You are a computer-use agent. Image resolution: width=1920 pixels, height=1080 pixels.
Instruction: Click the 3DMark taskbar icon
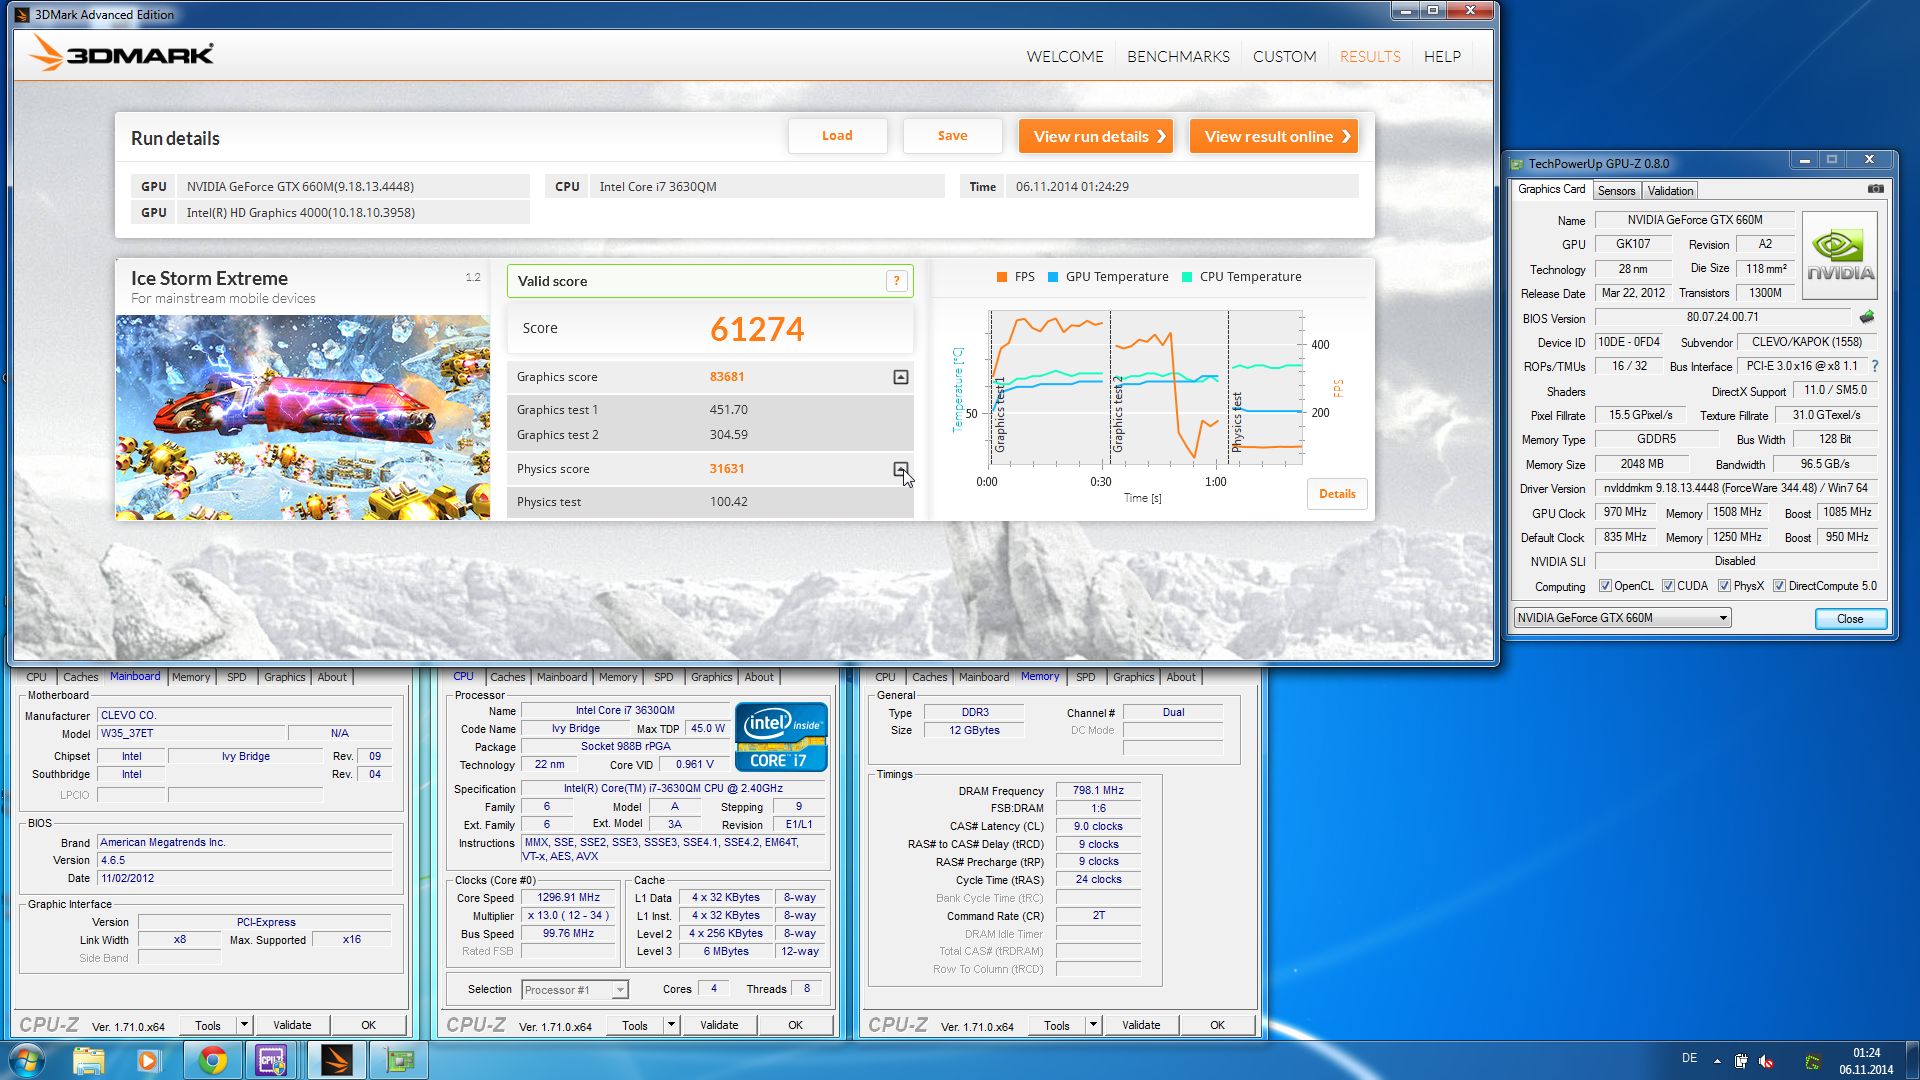pyautogui.click(x=337, y=1060)
